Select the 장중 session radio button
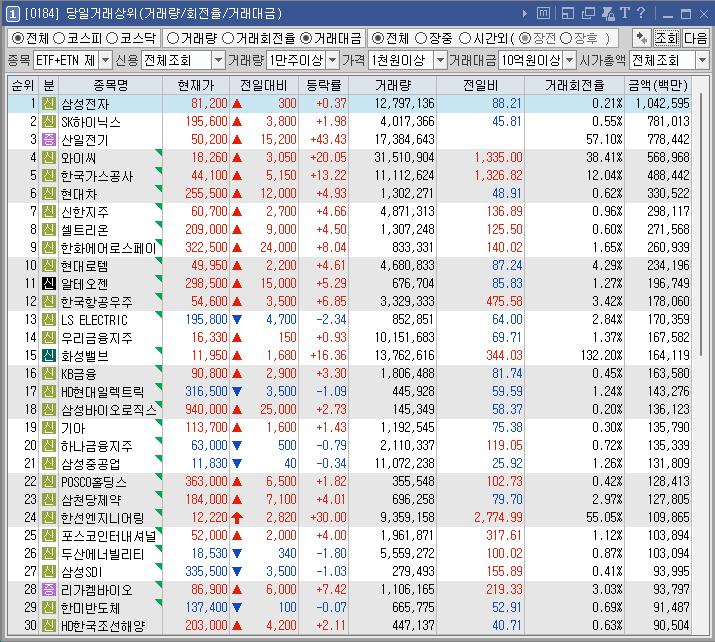Viewport: 715px width, 642px height. 421,38
